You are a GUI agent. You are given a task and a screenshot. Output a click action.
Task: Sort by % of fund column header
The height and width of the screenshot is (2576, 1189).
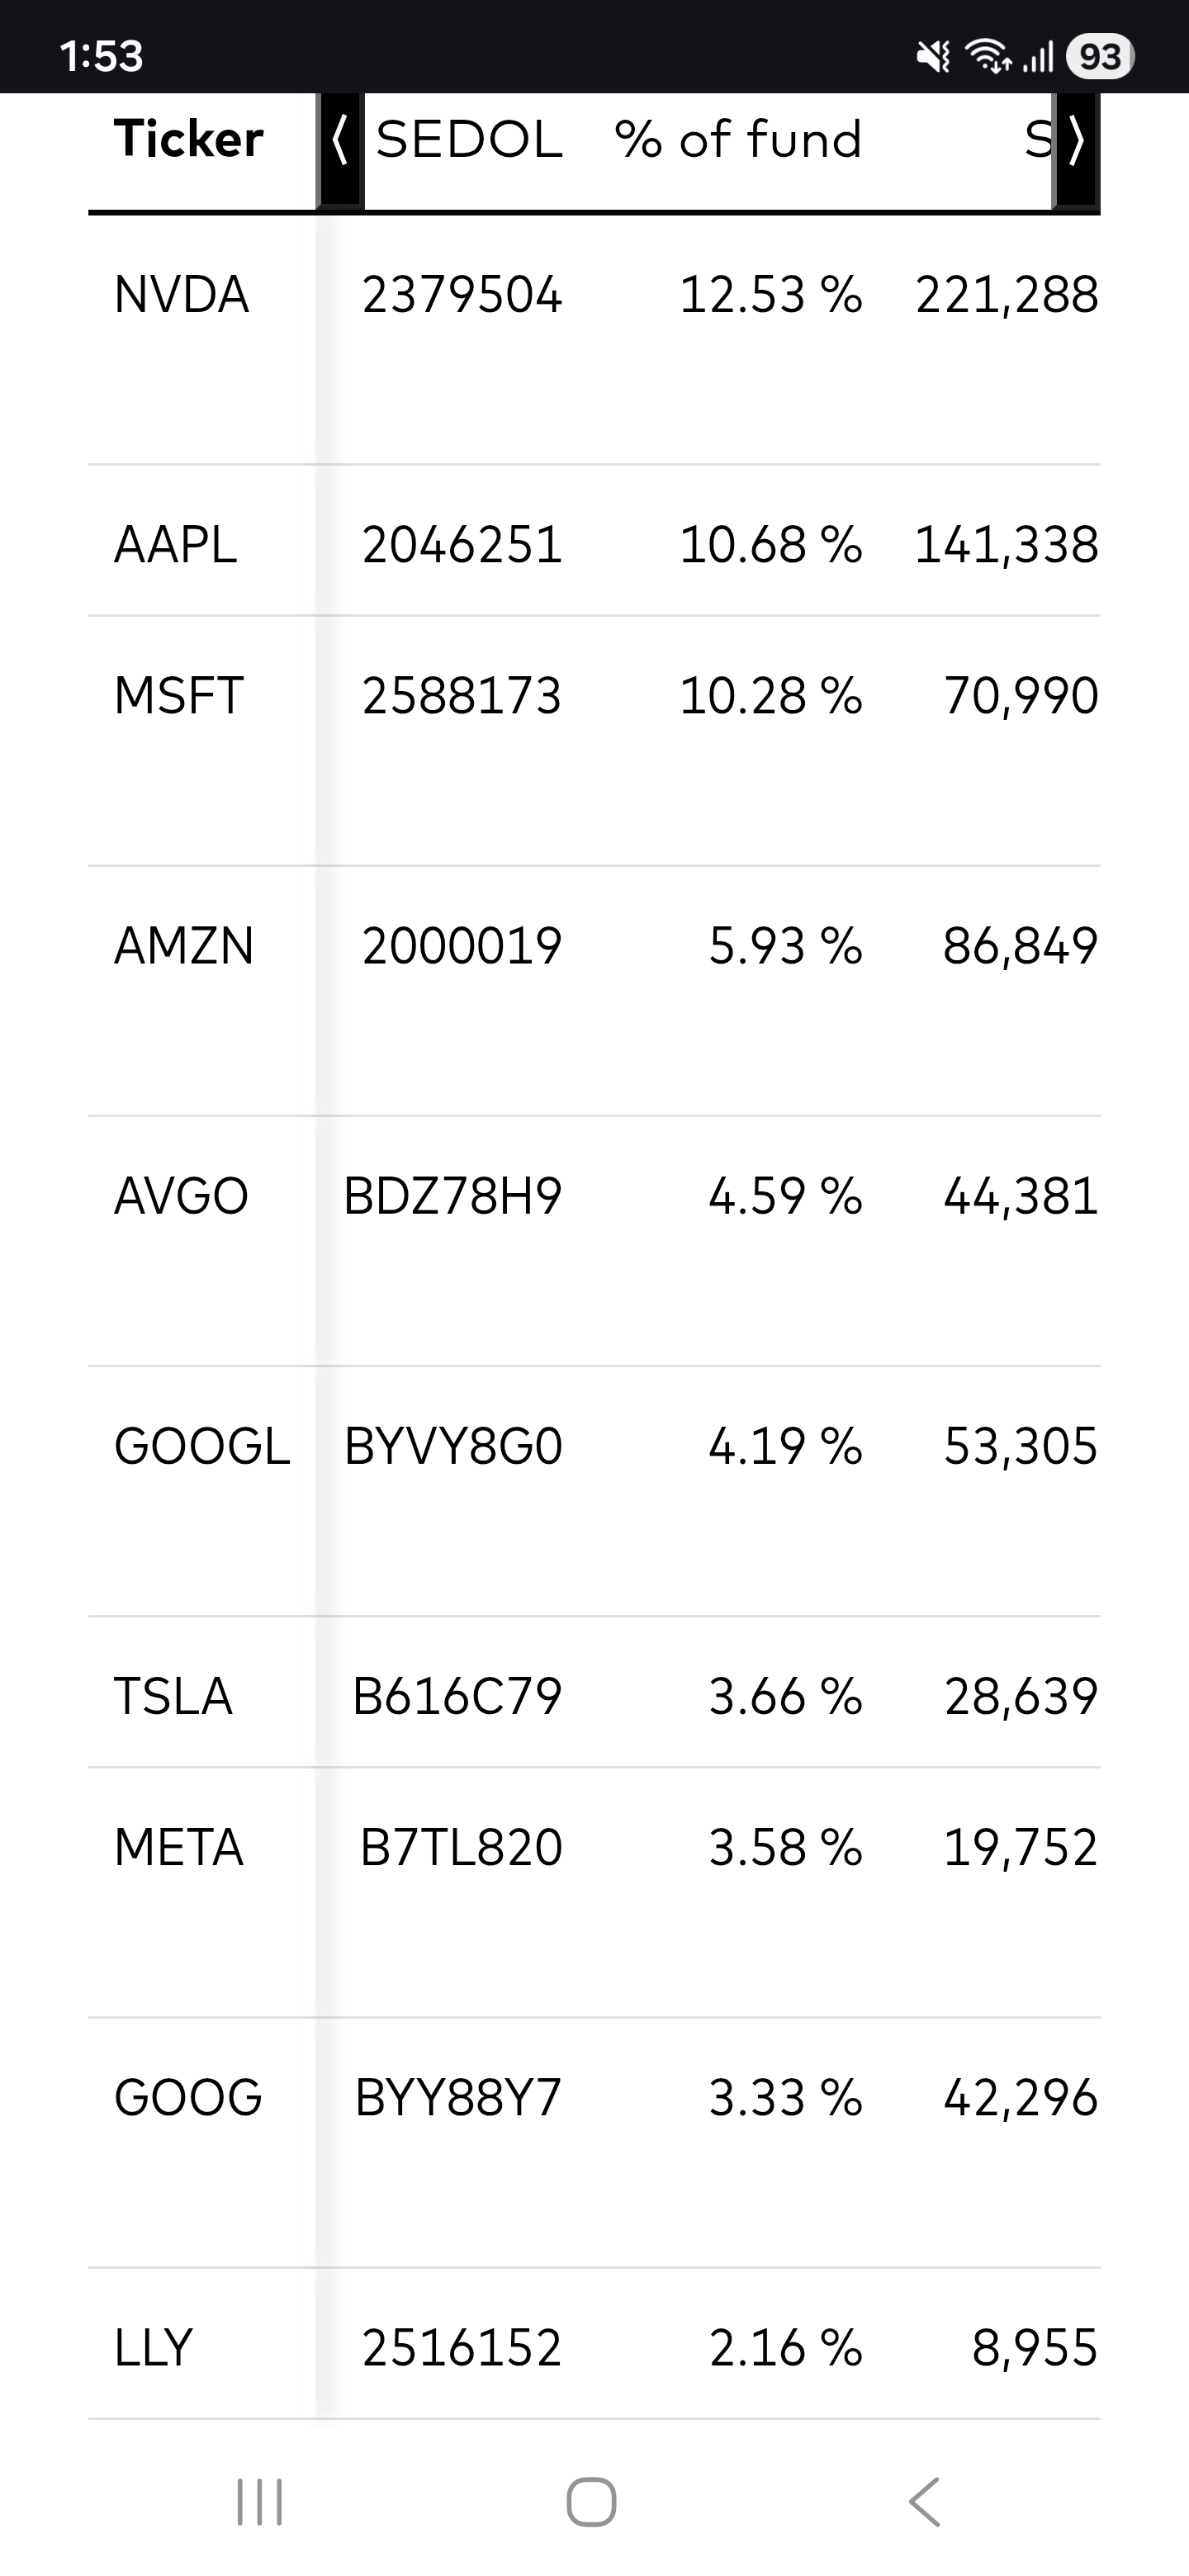[738, 139]
